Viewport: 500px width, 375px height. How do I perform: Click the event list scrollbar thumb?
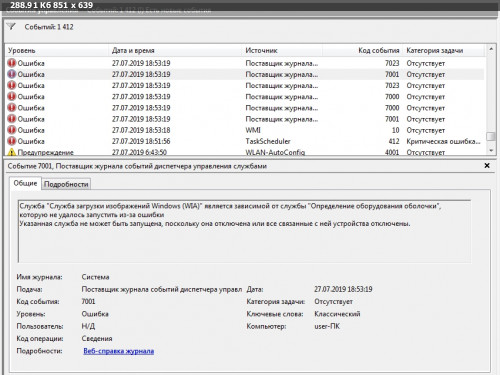(490, 136)
